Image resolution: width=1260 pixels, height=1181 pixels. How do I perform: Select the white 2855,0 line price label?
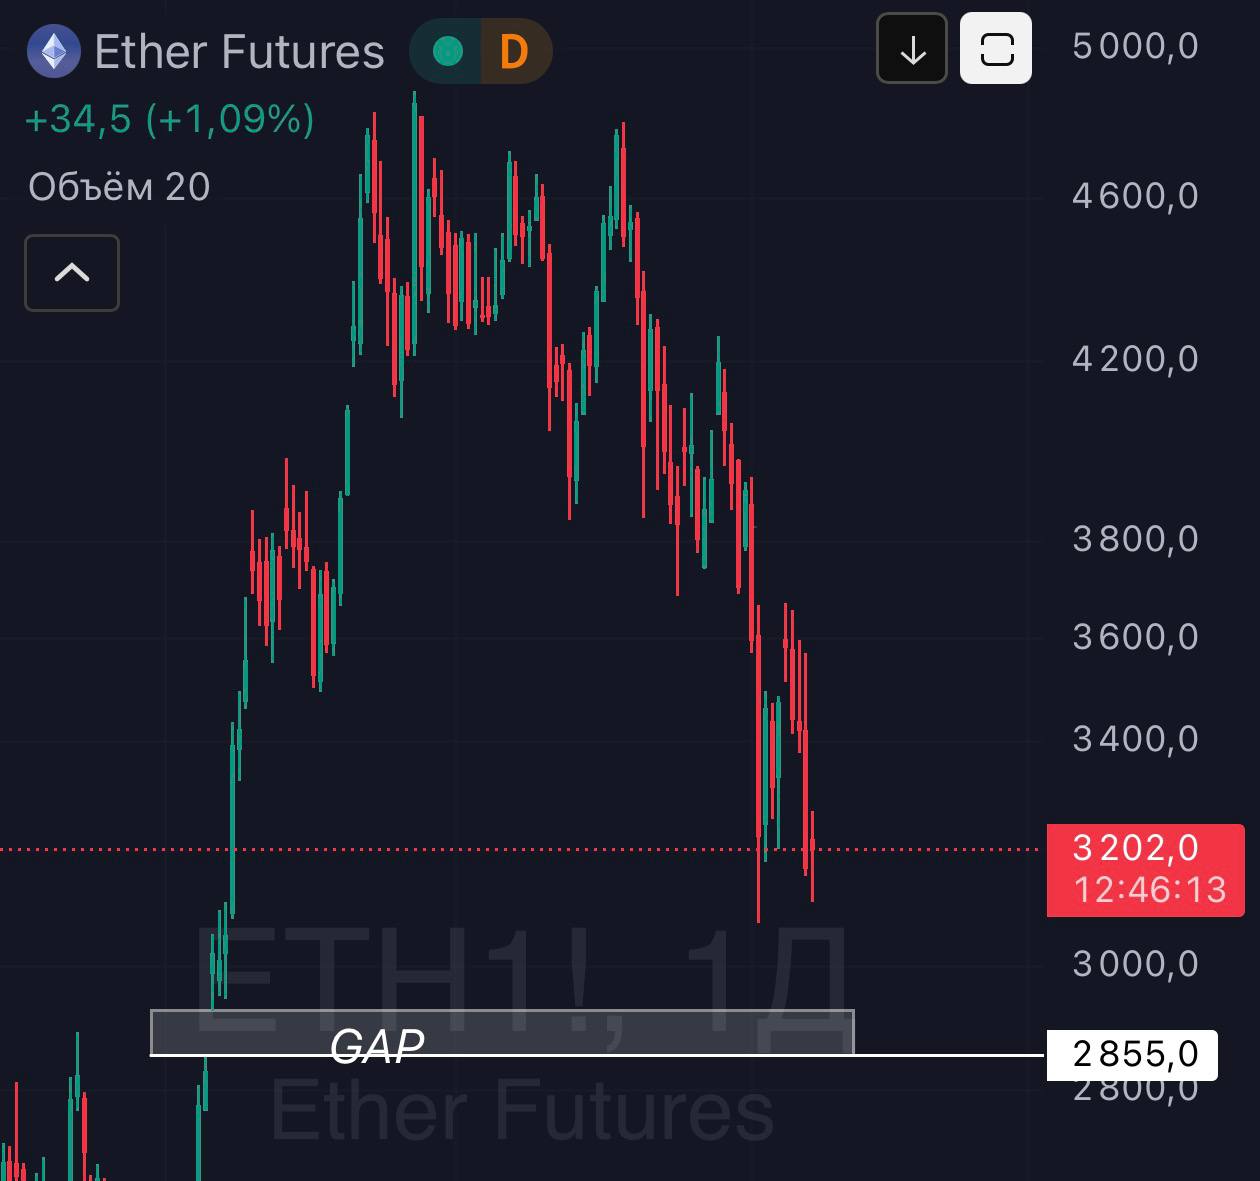[1132, 1054]
